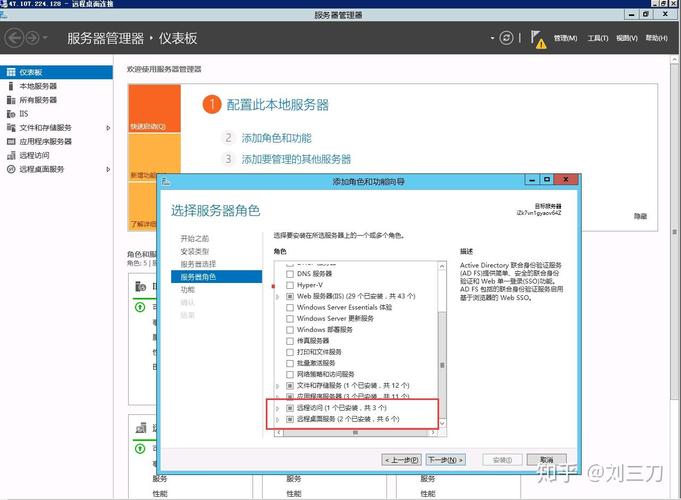Expand 远程桌面服务 sidebar submenu arrow
This screenshot has width=681, height=500.
point(108,169)
